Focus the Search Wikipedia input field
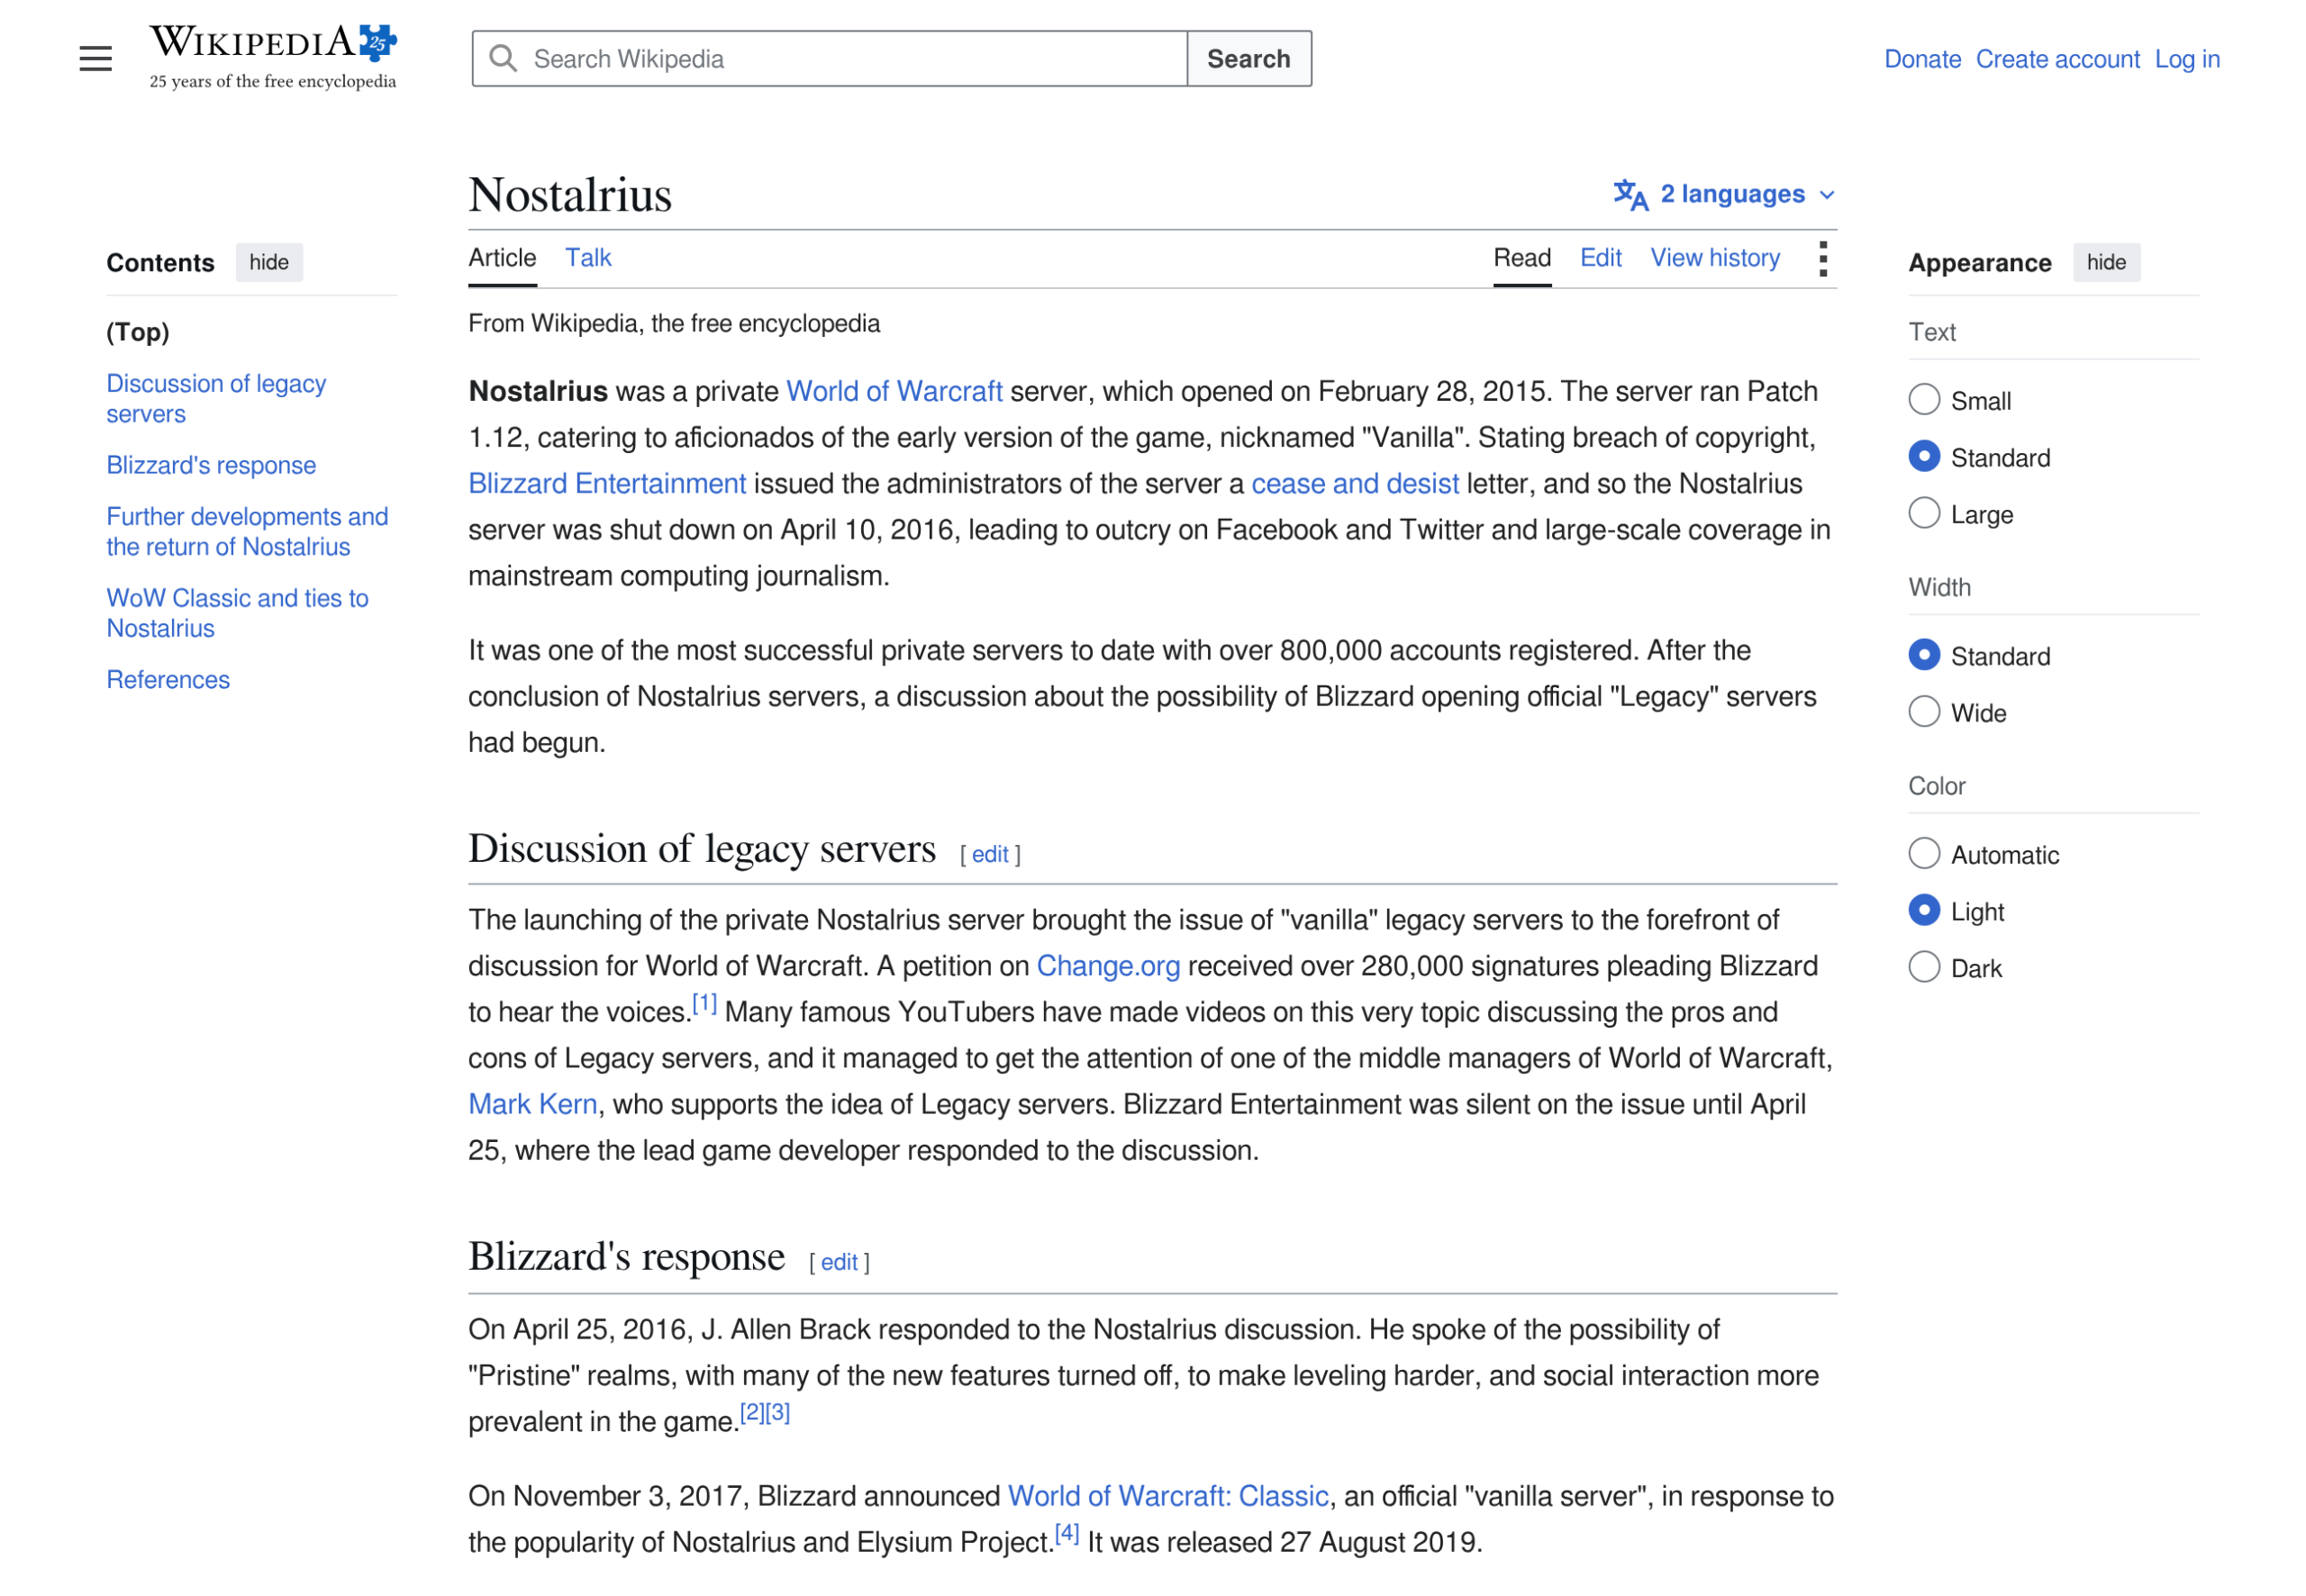The width and height of the screenshot is (2306, 1596). click(x=829, y=59)
